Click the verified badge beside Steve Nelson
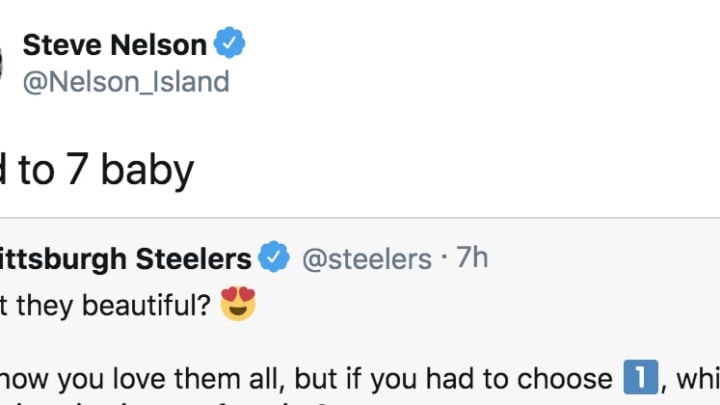Screen dimensions: 720x405 [x=230, y=43]
